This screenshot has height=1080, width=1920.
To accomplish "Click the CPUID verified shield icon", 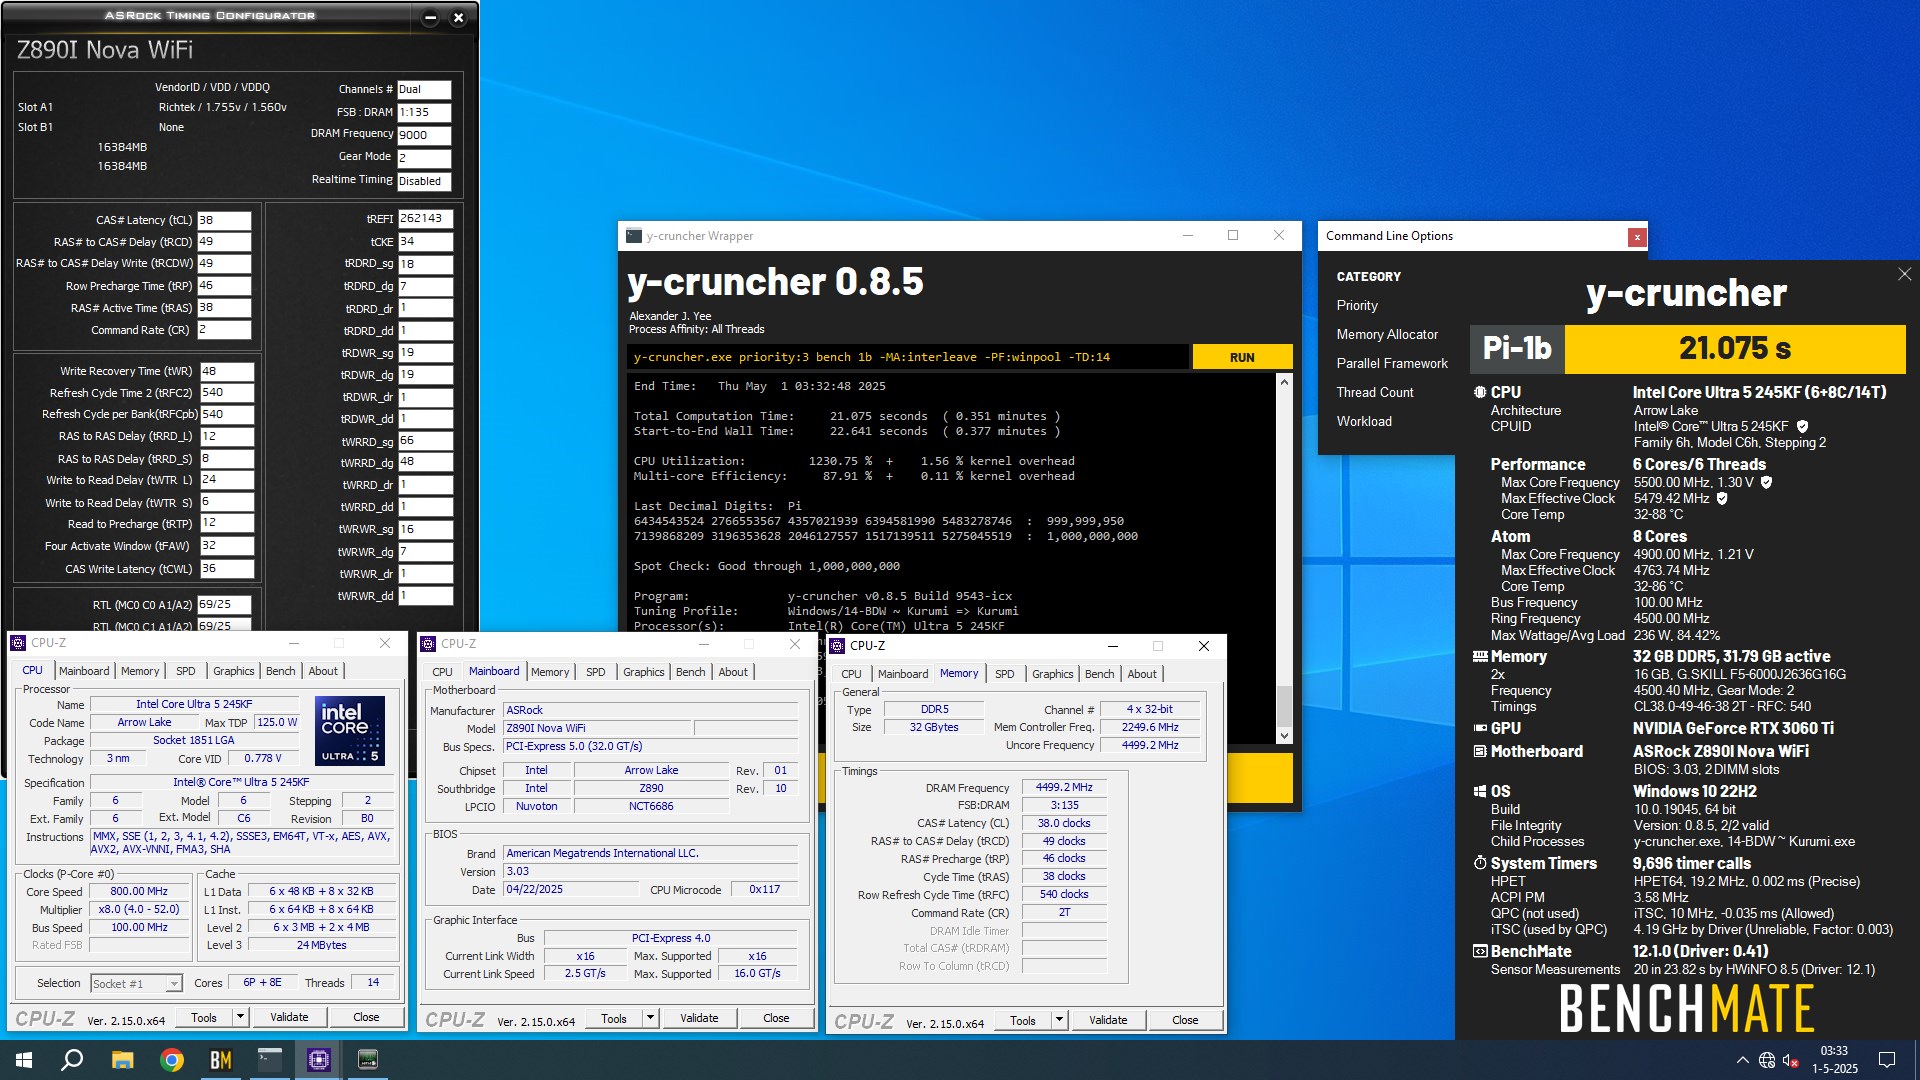I will 1802,426.
